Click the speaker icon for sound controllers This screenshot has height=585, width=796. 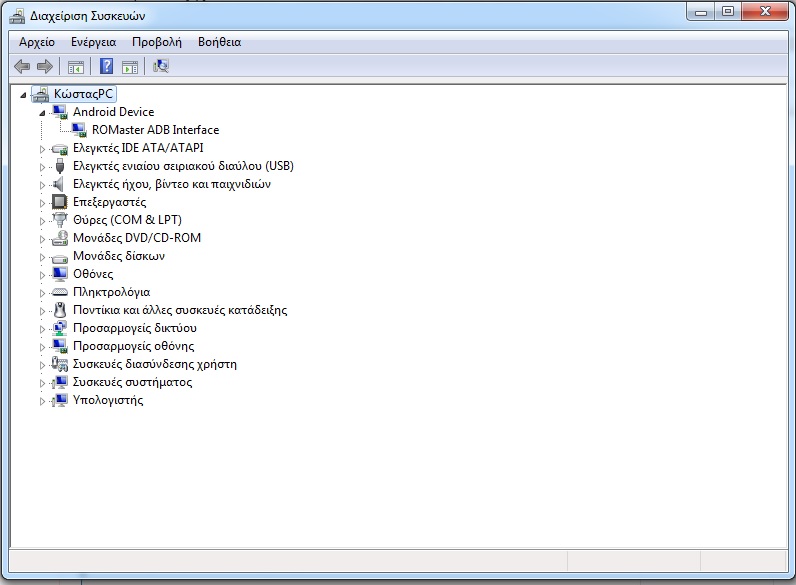click(59, 184)
